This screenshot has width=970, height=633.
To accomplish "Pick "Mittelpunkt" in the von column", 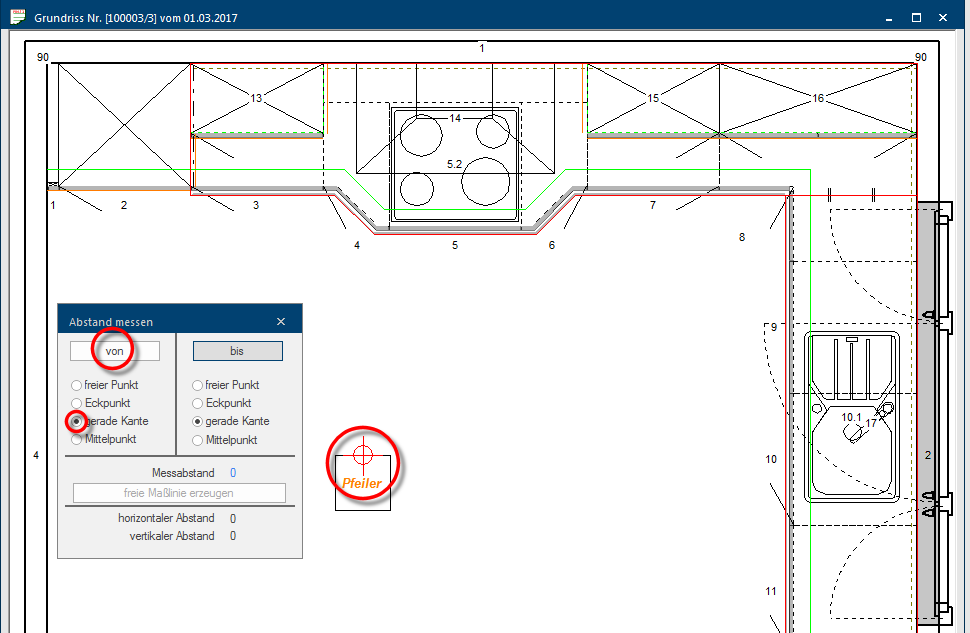I will pyautogui.click(x=76, y=439).
